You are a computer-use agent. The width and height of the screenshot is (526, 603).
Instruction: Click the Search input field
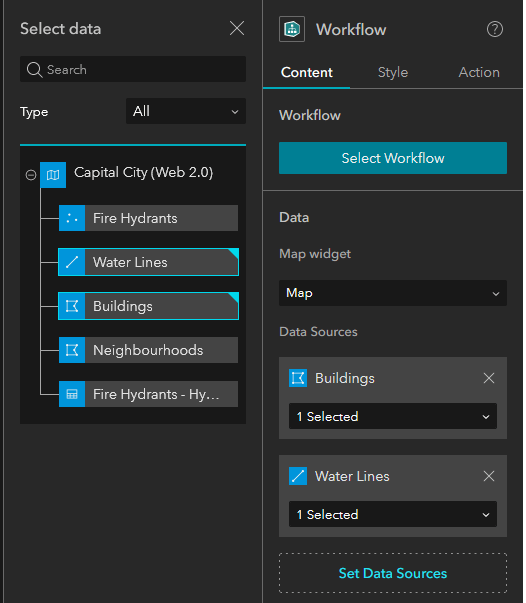pyautogui.click(x=133, y=69)
